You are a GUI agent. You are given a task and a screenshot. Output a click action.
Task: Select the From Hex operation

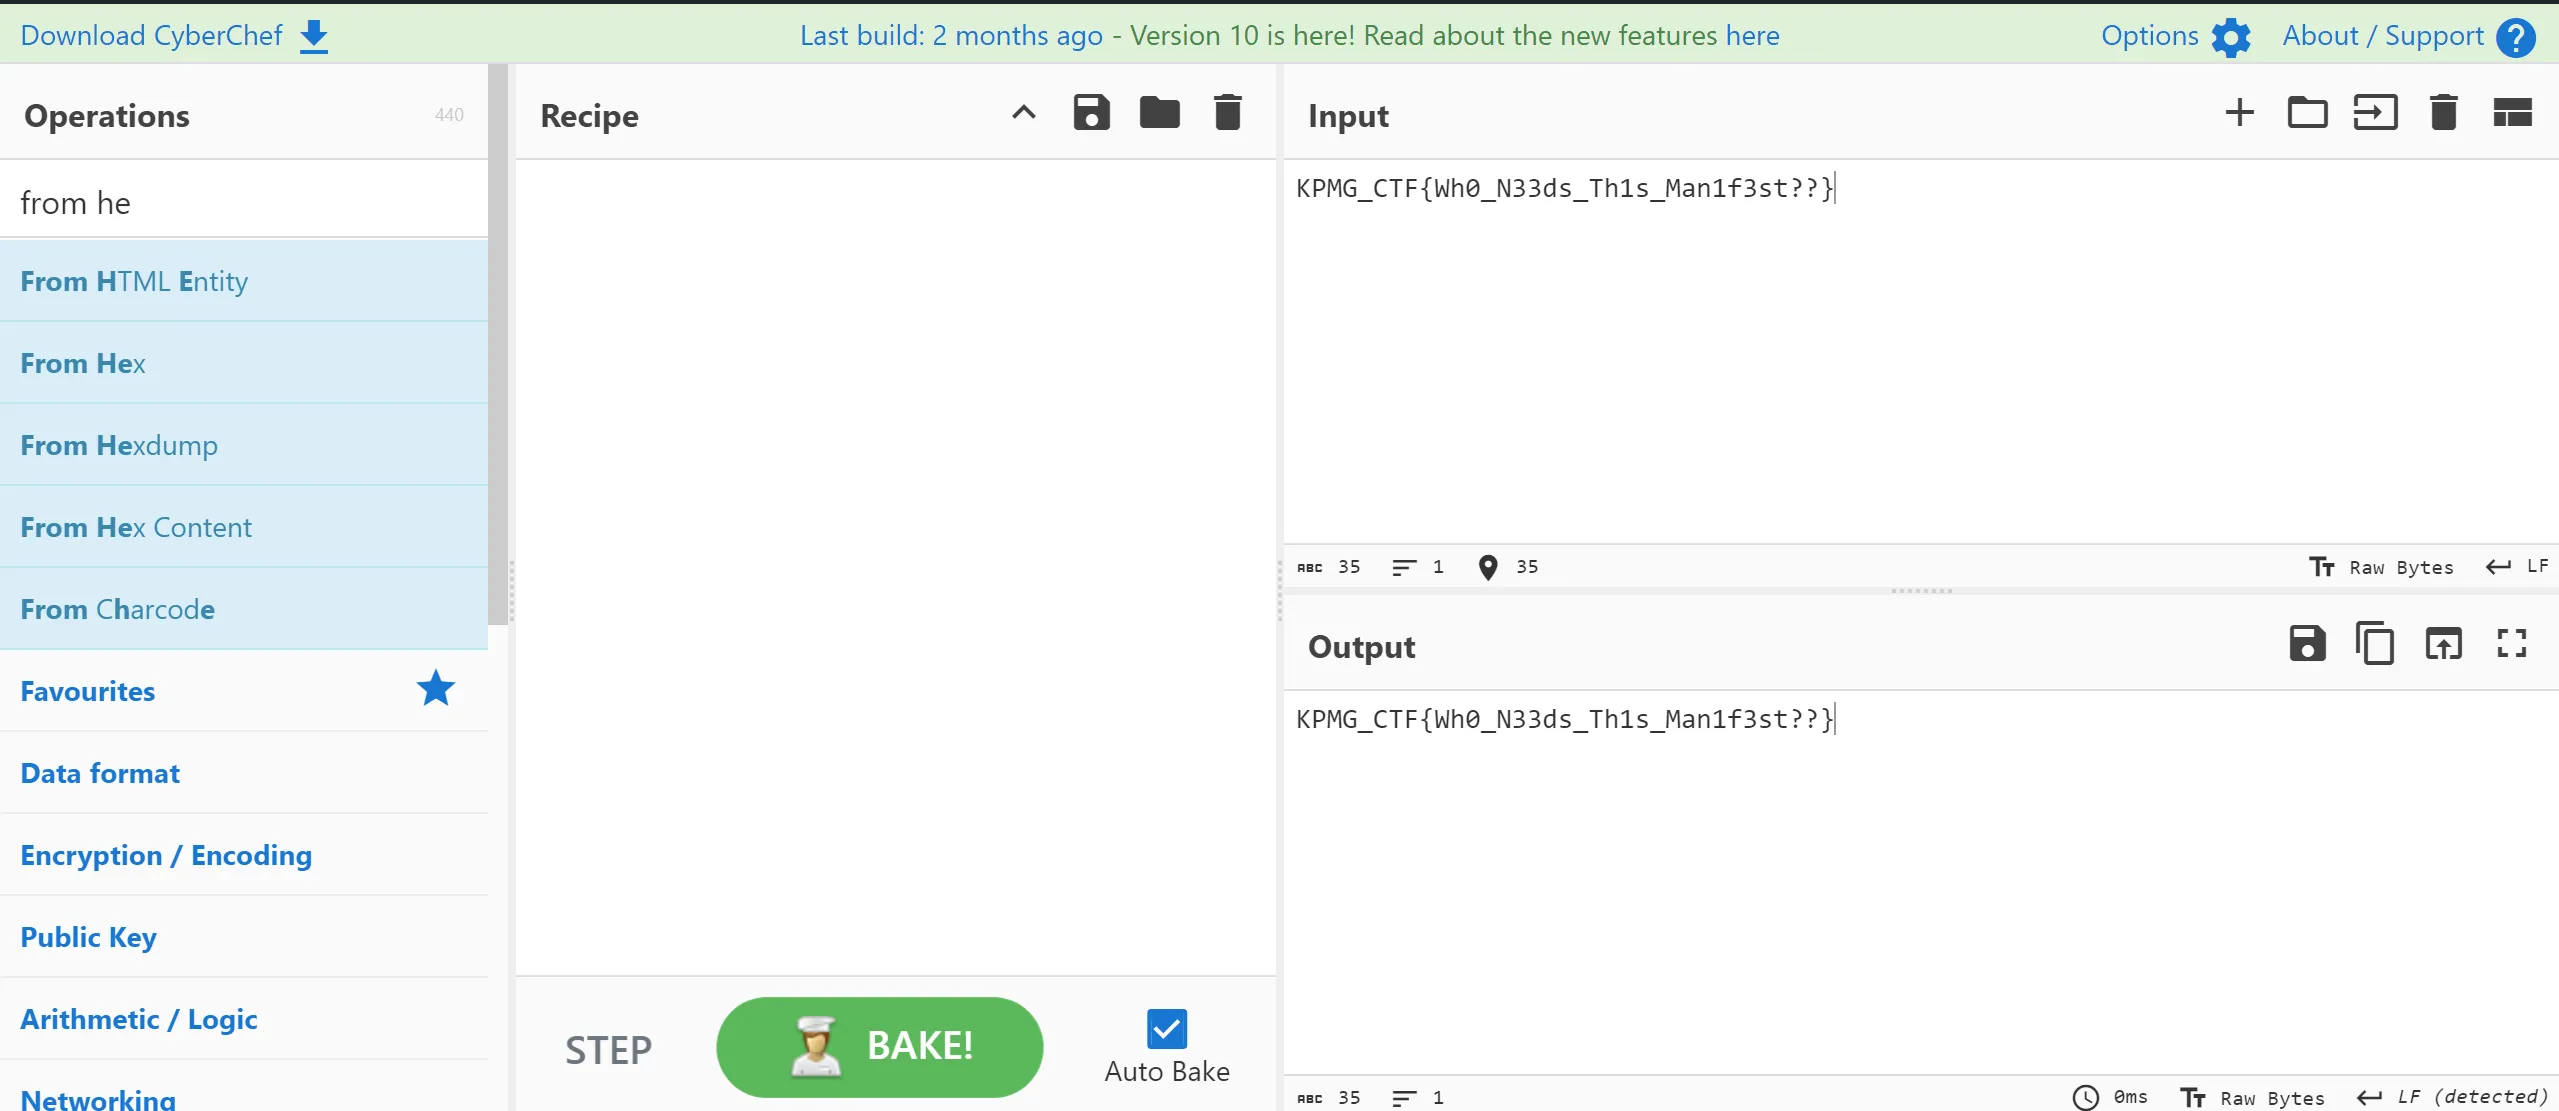pos(83,363)
